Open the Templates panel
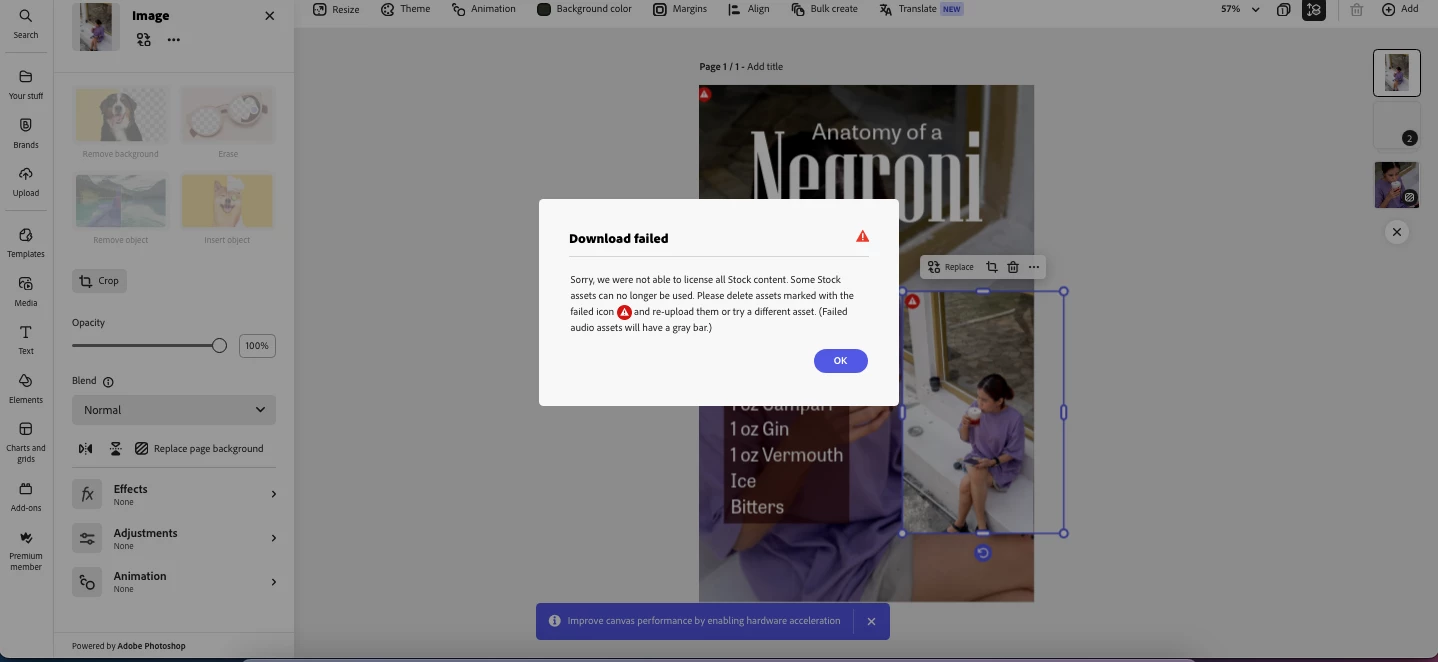This screenshot has height=662, width=1438. point(26,243)
